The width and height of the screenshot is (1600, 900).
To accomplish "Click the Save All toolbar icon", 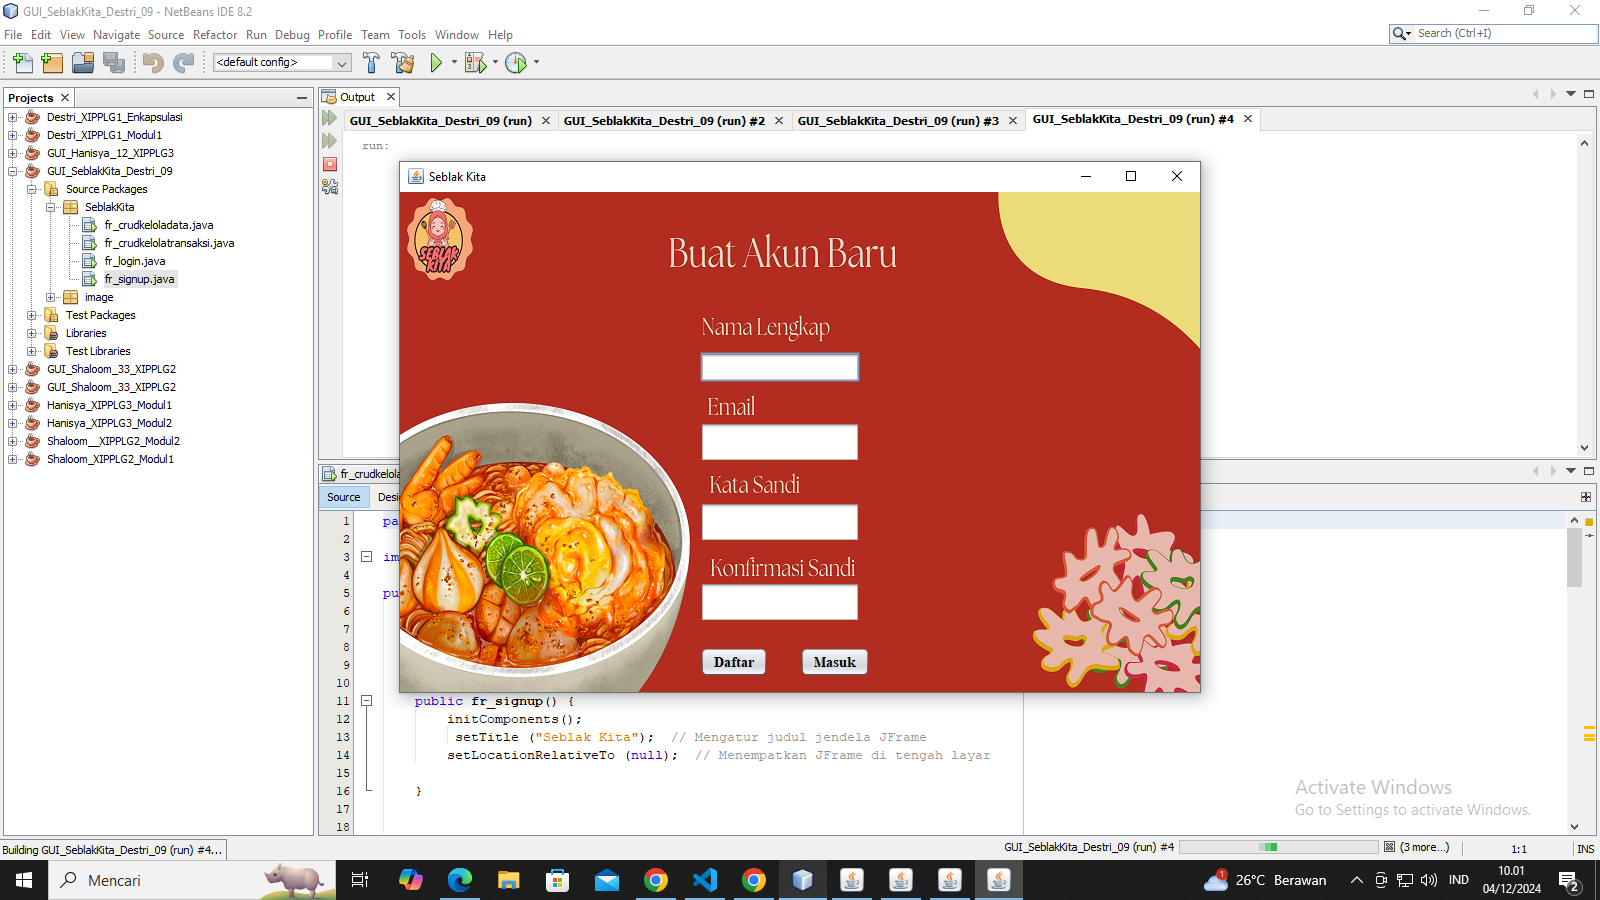I will click(114, 63).
